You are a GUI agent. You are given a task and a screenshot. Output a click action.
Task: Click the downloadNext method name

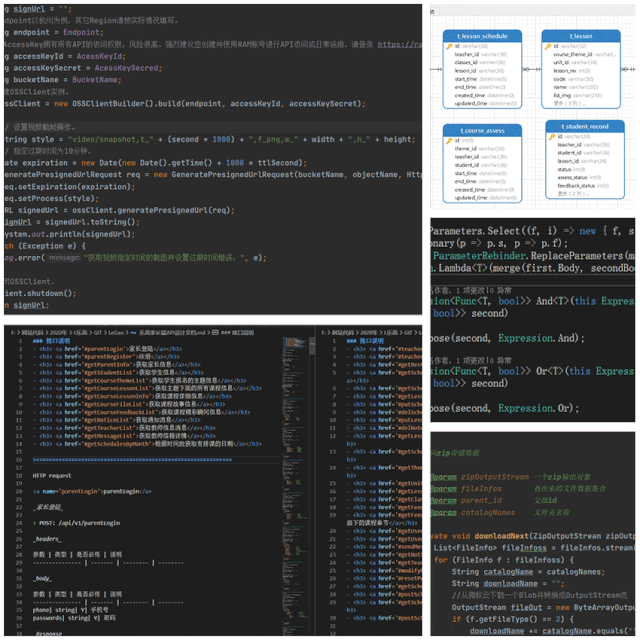(x=502, y=536)
